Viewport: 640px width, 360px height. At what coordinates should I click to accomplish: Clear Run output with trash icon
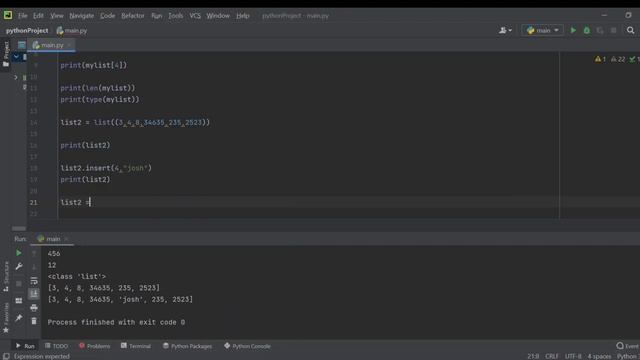click(34, 321)
